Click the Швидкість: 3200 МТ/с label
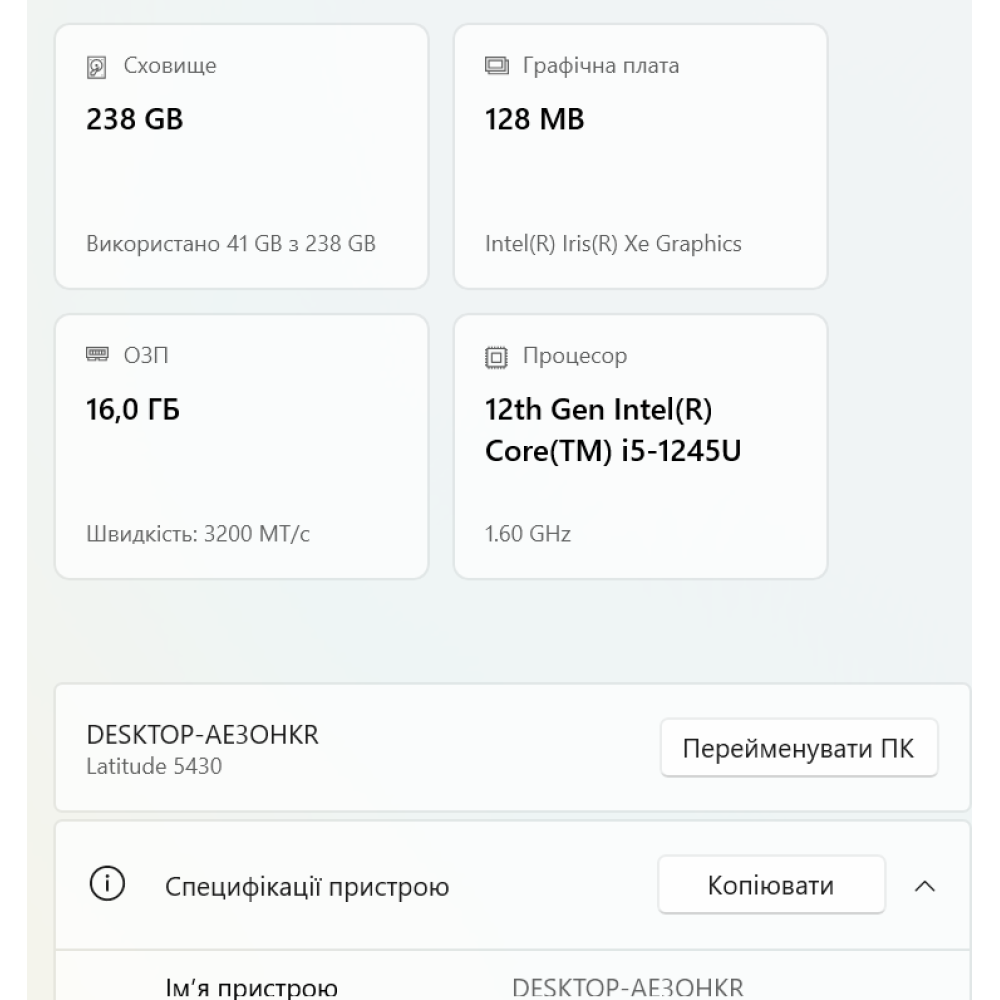The image size is (1000, 1000). pos(197,532)
